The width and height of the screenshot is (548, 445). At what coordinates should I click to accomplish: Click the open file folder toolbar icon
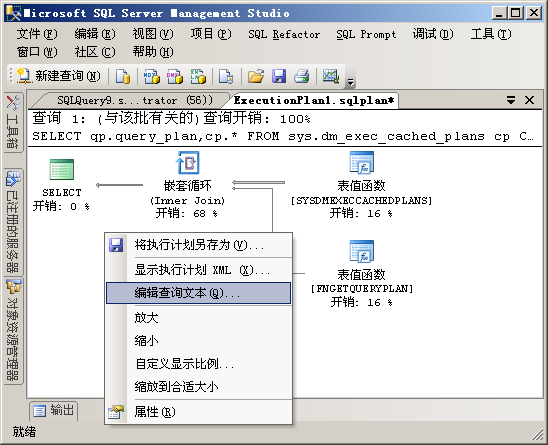[256, 76]
